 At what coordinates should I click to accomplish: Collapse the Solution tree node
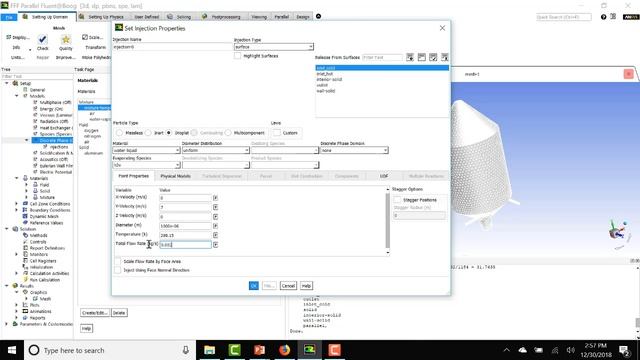[x=7, y=229]
